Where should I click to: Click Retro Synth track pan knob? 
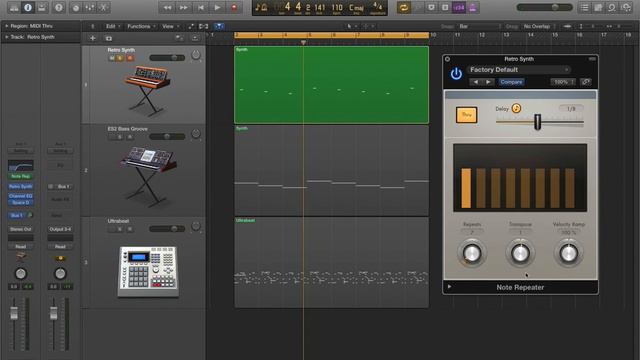coord(196,55)
